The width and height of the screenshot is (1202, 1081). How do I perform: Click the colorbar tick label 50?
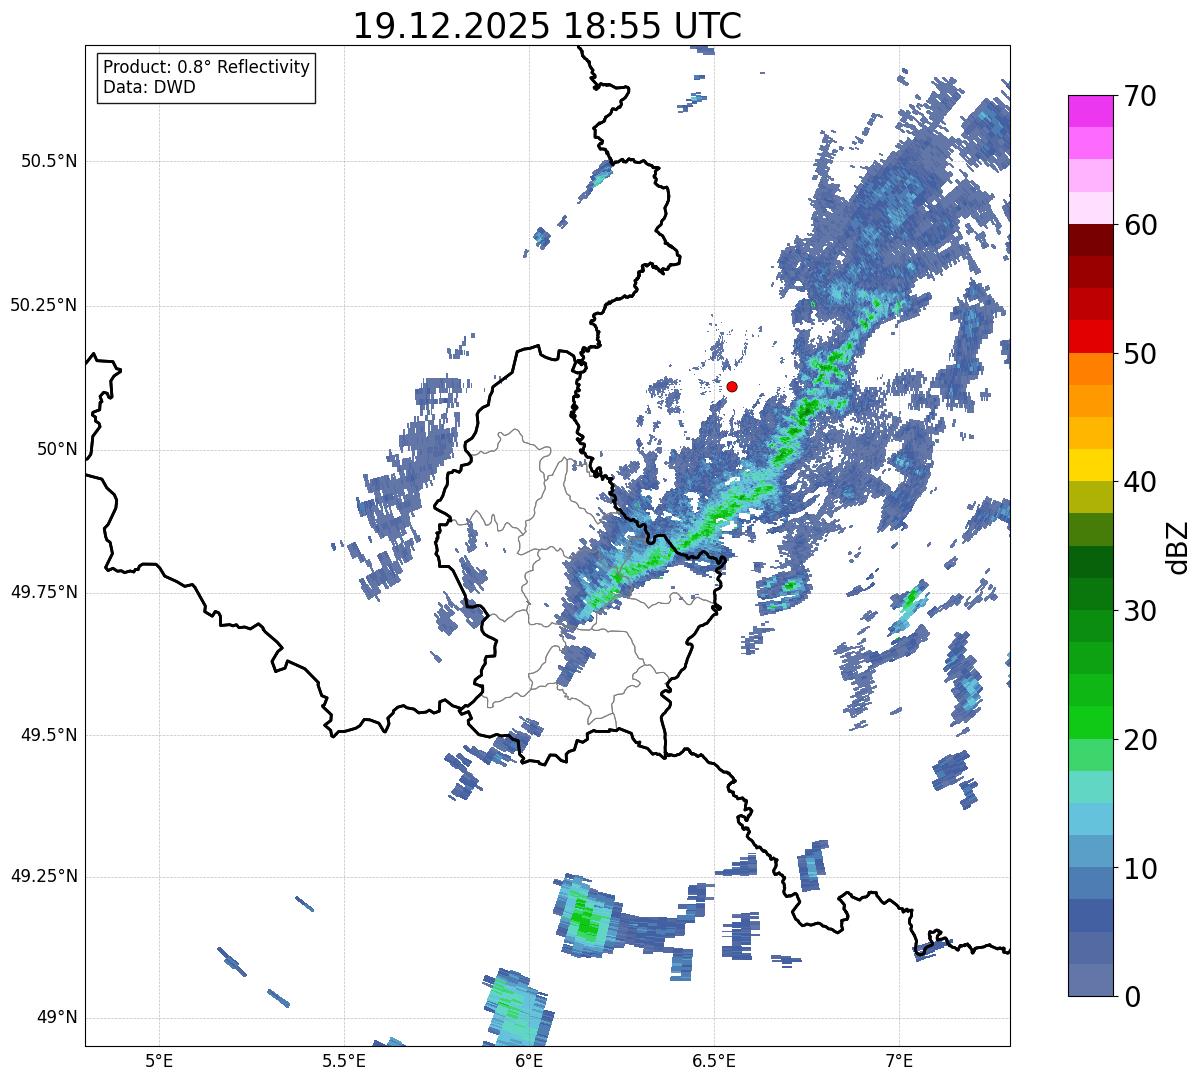(1140, 354)
